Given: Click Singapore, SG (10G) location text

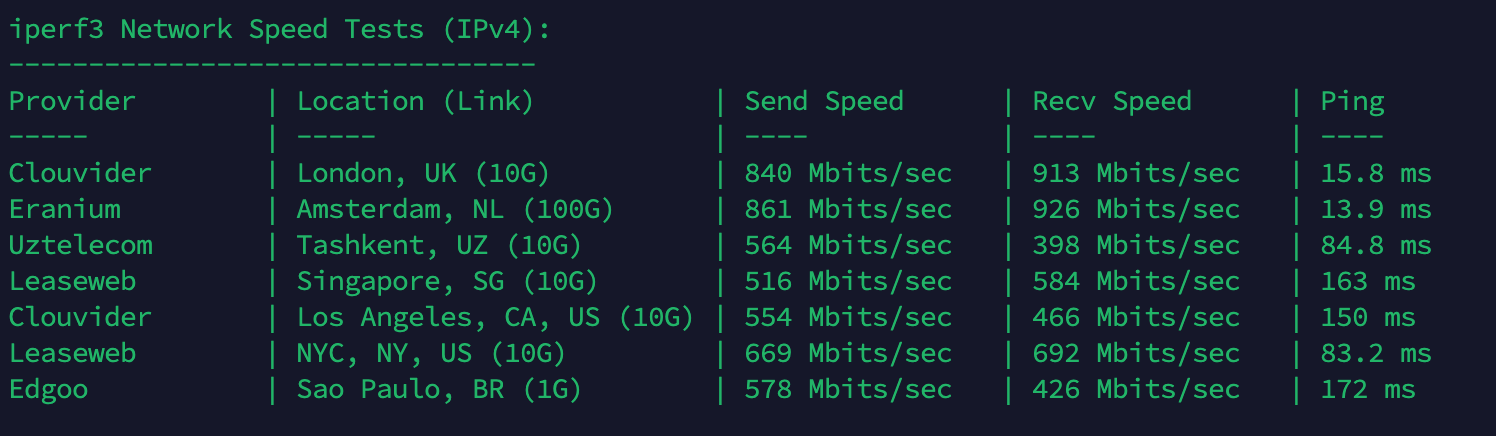Looking at the screenshot, I should pyautogui.click(x=447, y=281).
